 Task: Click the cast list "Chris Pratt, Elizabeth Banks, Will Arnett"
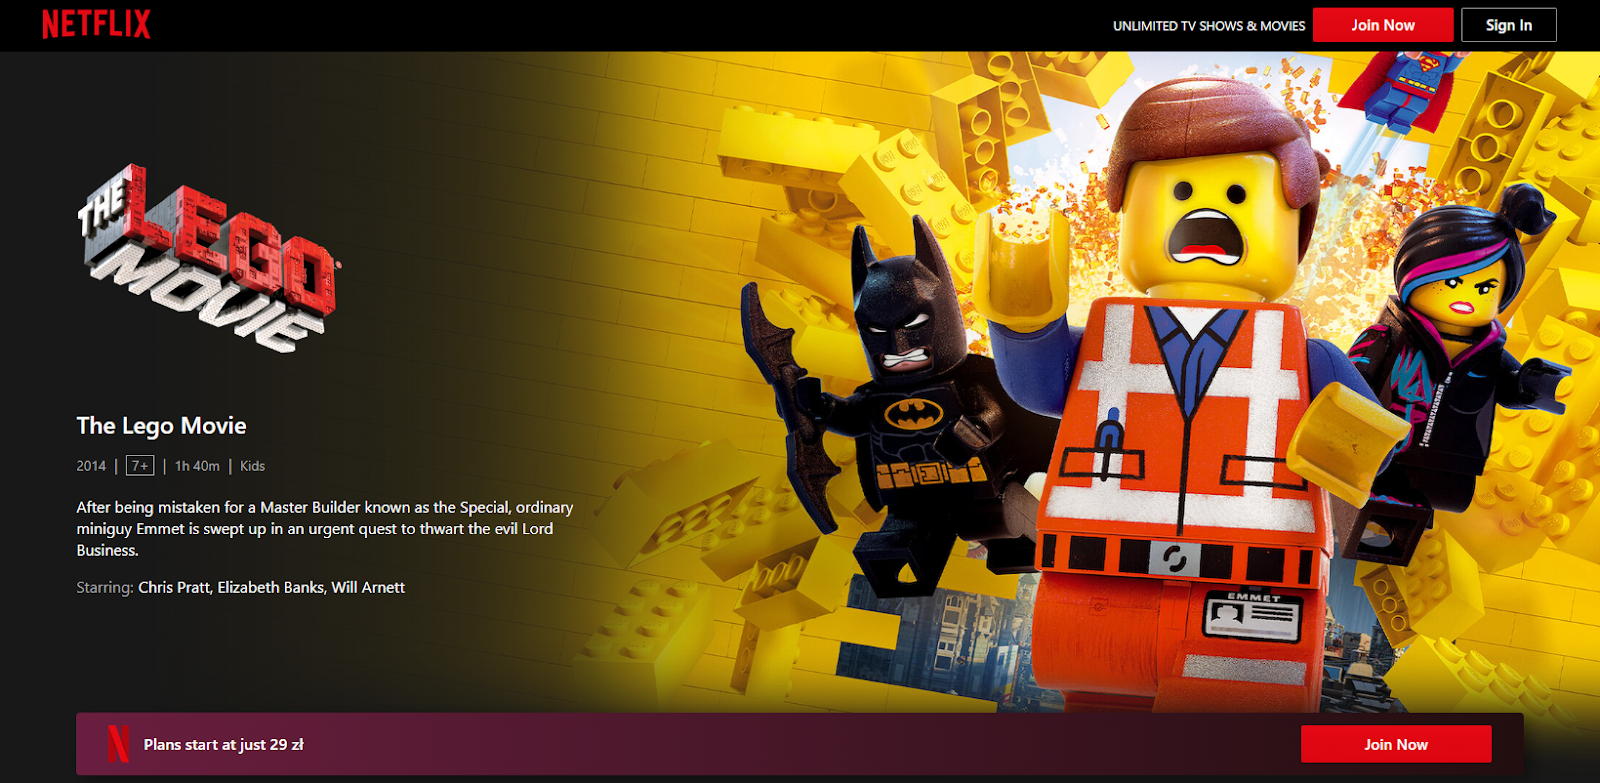click(x=271, y=588)
